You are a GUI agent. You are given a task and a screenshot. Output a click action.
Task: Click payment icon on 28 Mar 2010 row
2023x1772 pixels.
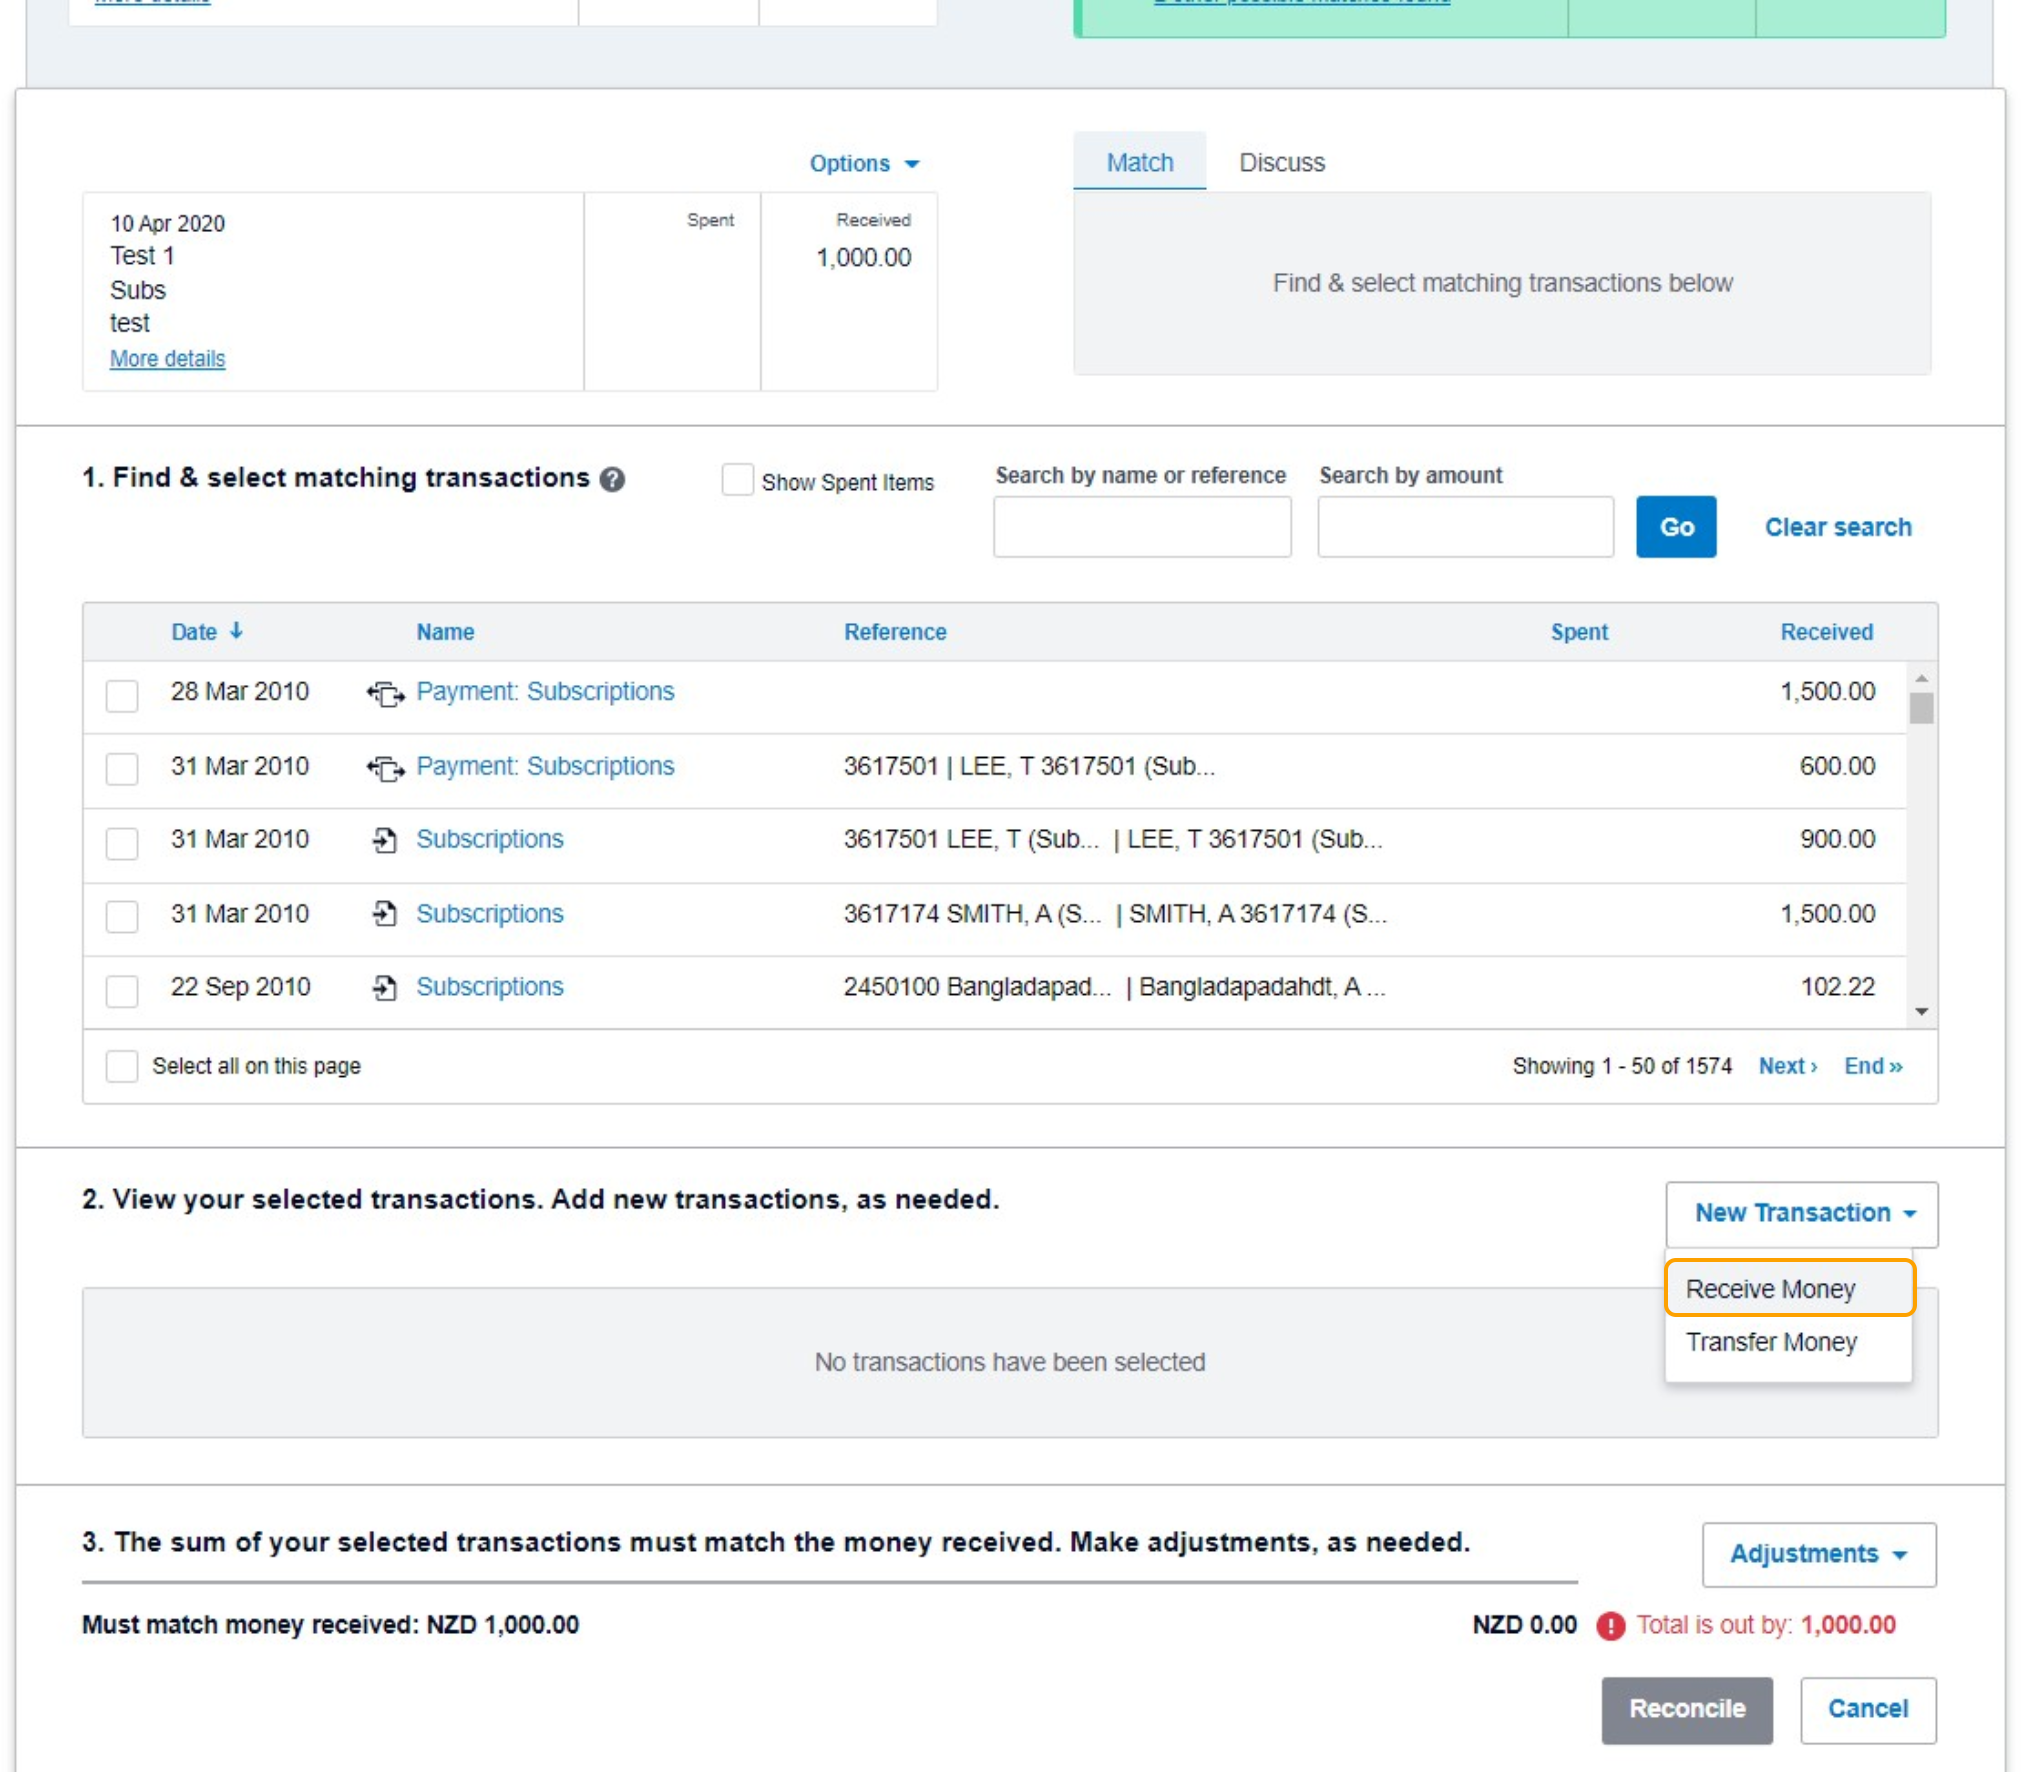pyautogui.click(x=385, y=693)
